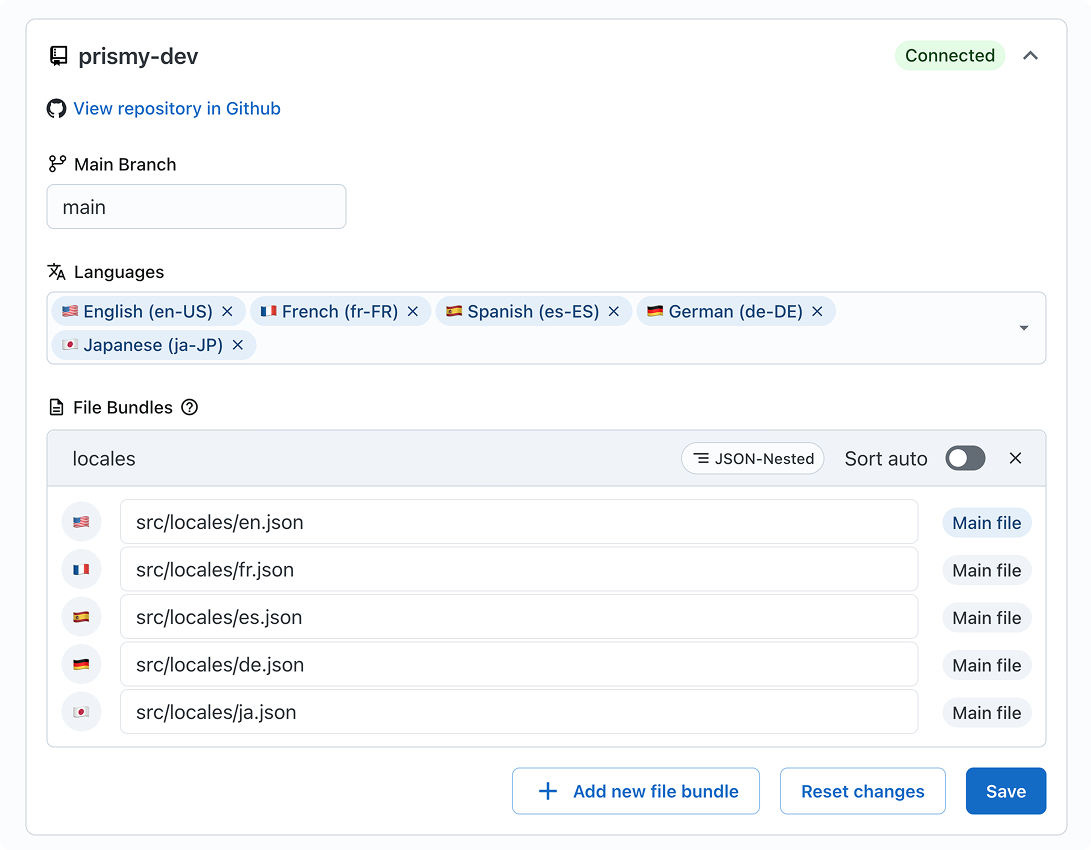Click the Main Branch heading
This screenshot has height=850, width=1091.
pyautogui.click(x=125, y=164)
